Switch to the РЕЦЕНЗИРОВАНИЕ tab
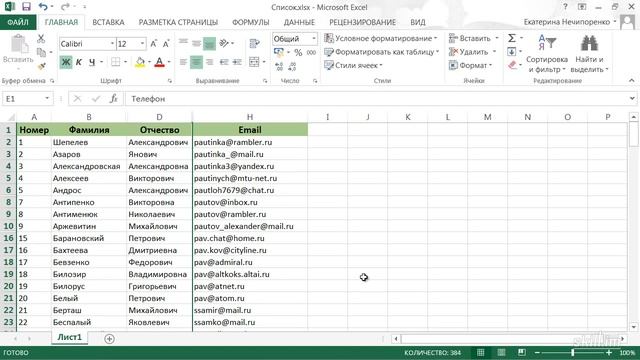Viewport: 640px width, 360px height. pyautogui.click(x=362, y=22)
